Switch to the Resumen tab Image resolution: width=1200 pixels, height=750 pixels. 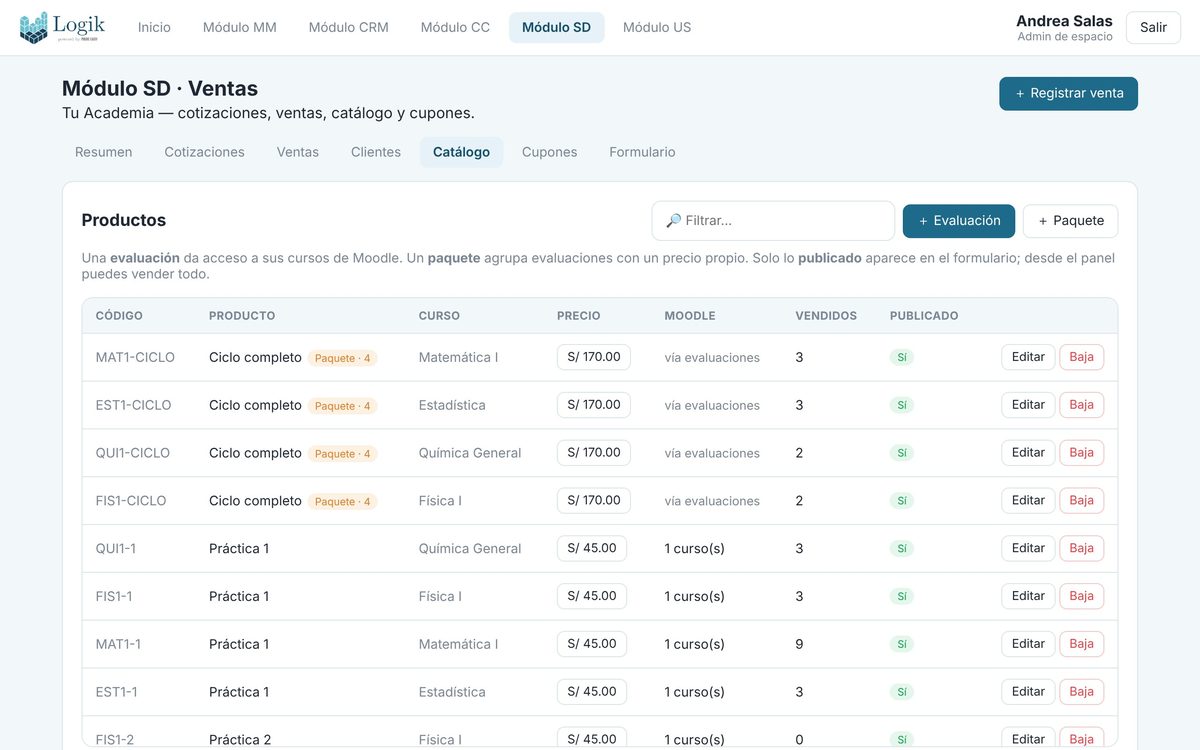(x=104, y=152)
